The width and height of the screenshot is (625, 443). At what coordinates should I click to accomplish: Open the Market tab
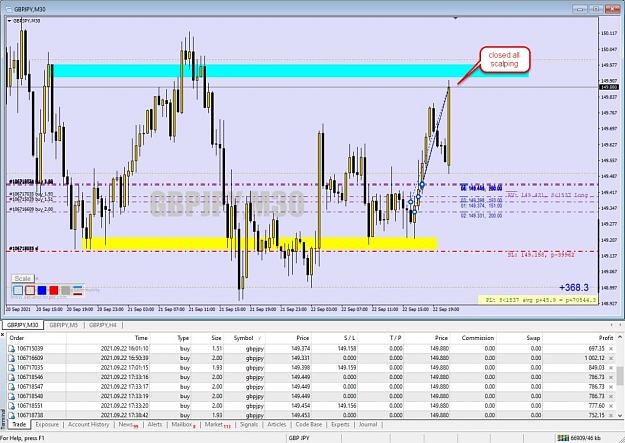[217, 425]
